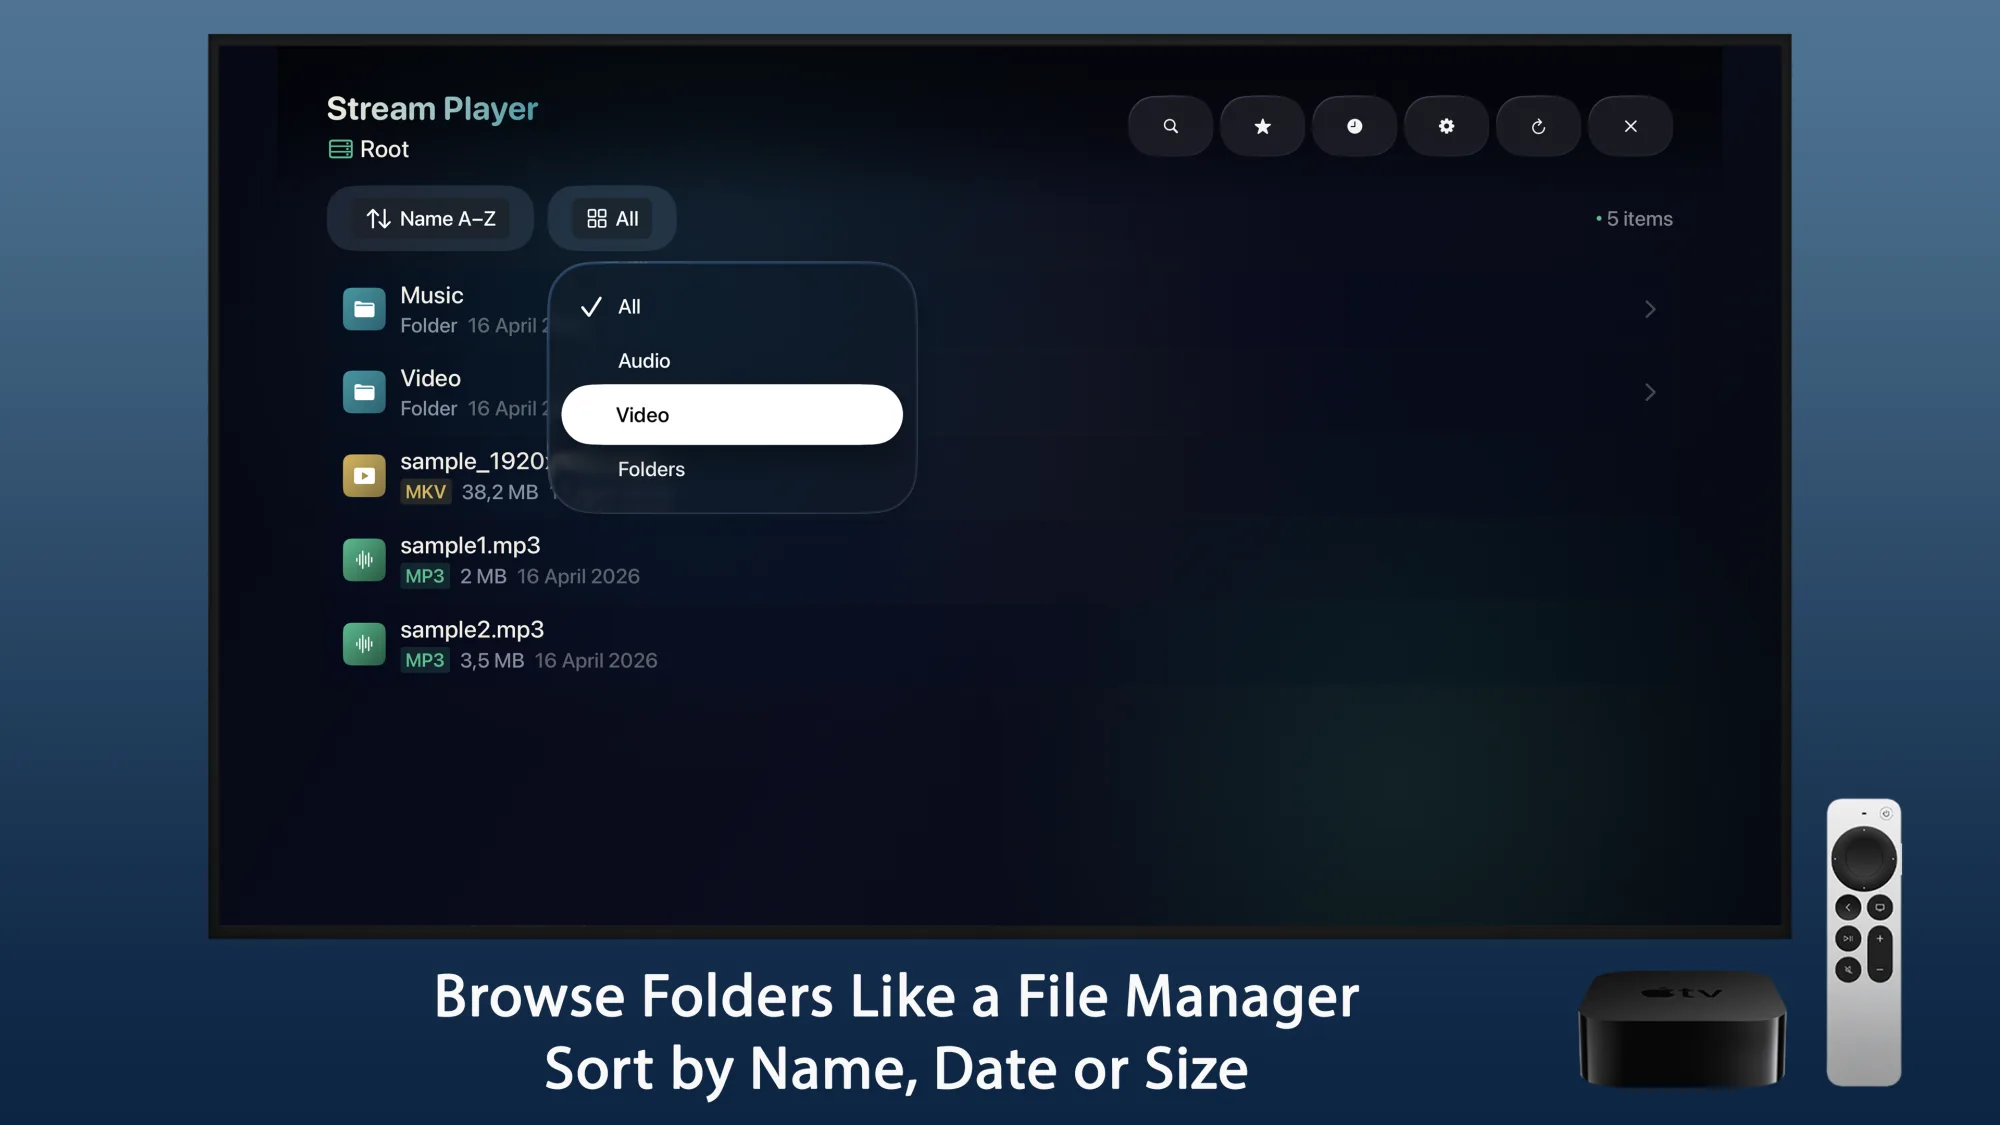Click the Siri Remote play/pause button
The image size is (2000, 1125).
point(1848,938)
